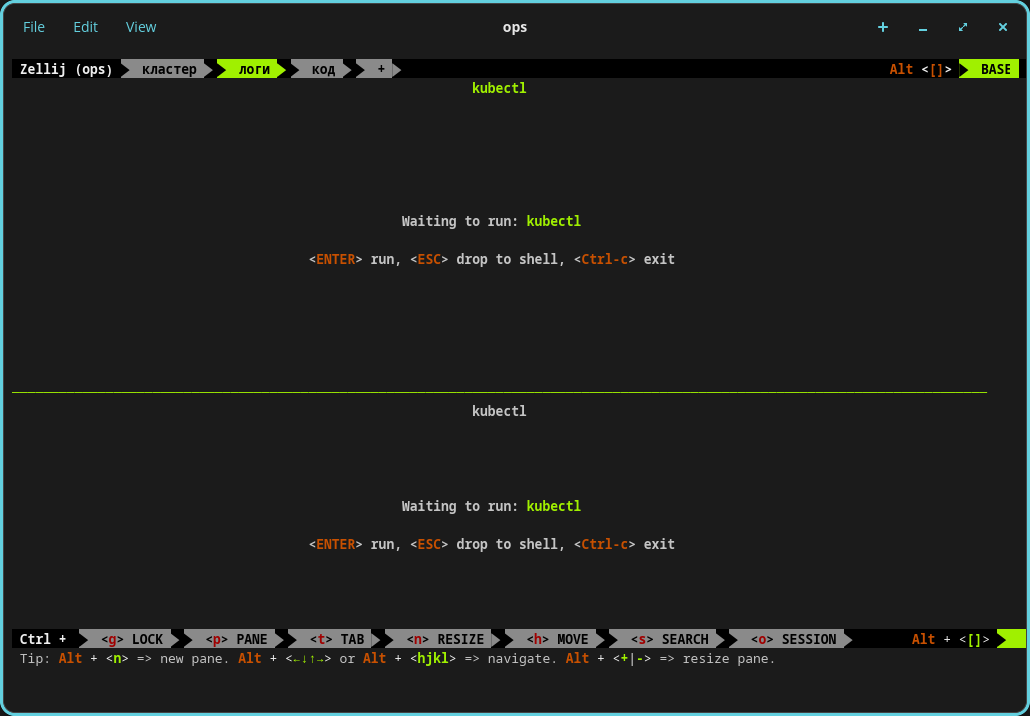Screen dimensions: 1030x716
Task: Click 'Waiting to run' in upper pane
Action: 460,221
